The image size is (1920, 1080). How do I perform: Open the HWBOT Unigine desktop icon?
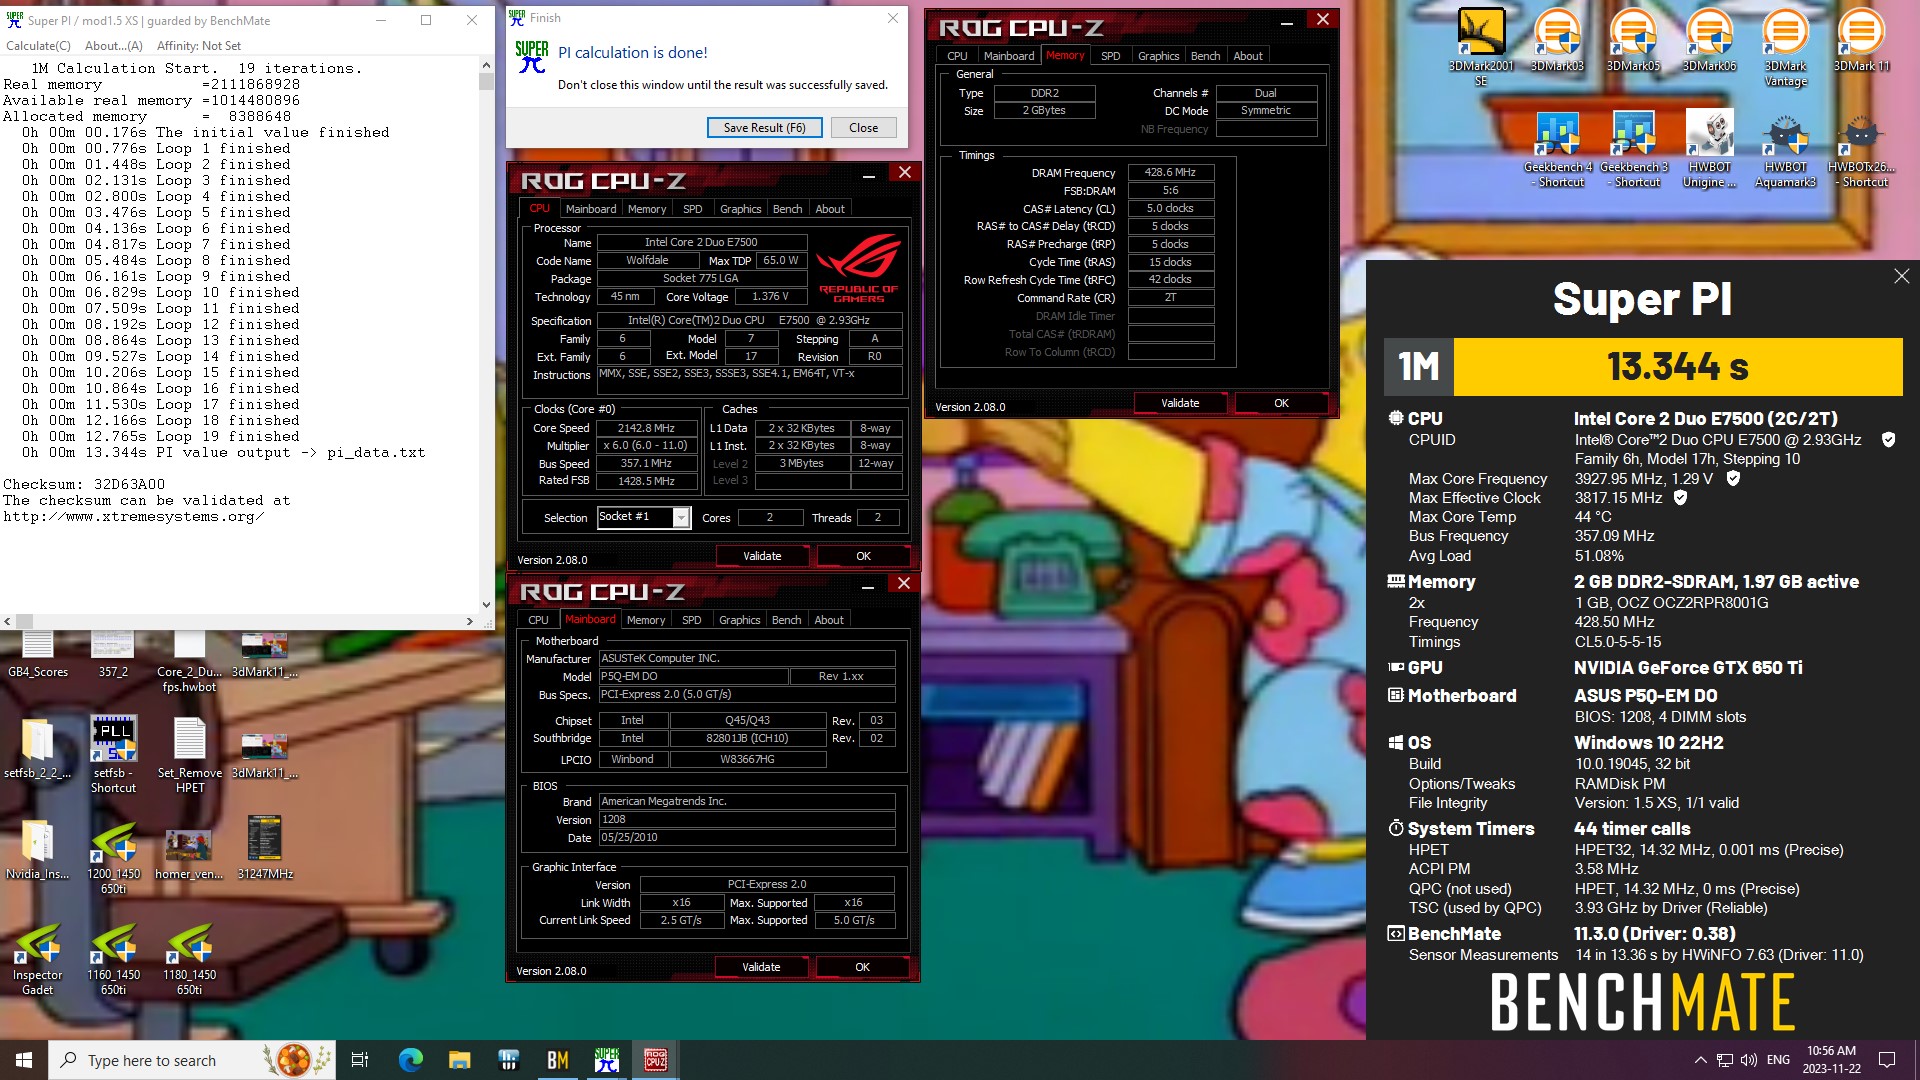click(1709, 149)
